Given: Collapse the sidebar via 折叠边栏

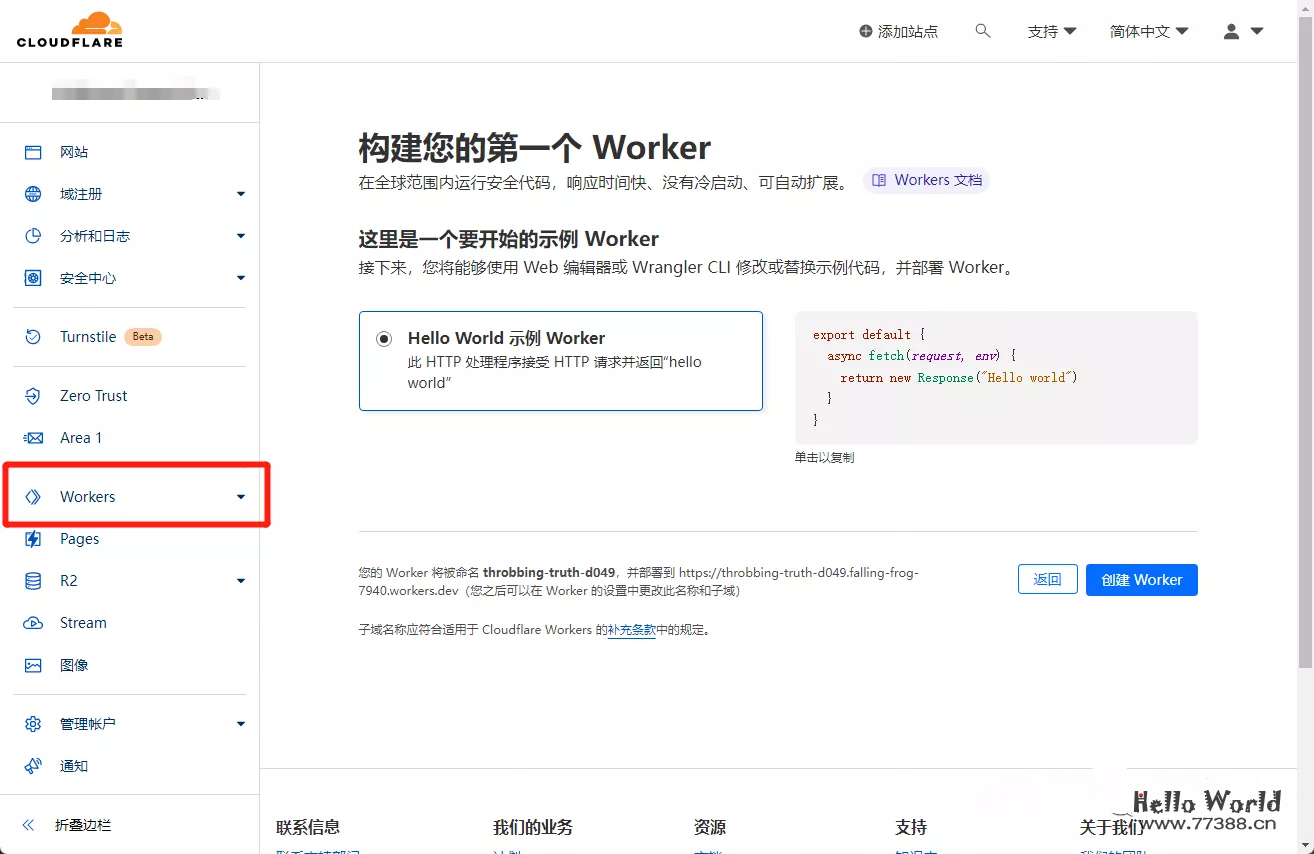Looking at the screenshot, I should click(x=65, y=825).
